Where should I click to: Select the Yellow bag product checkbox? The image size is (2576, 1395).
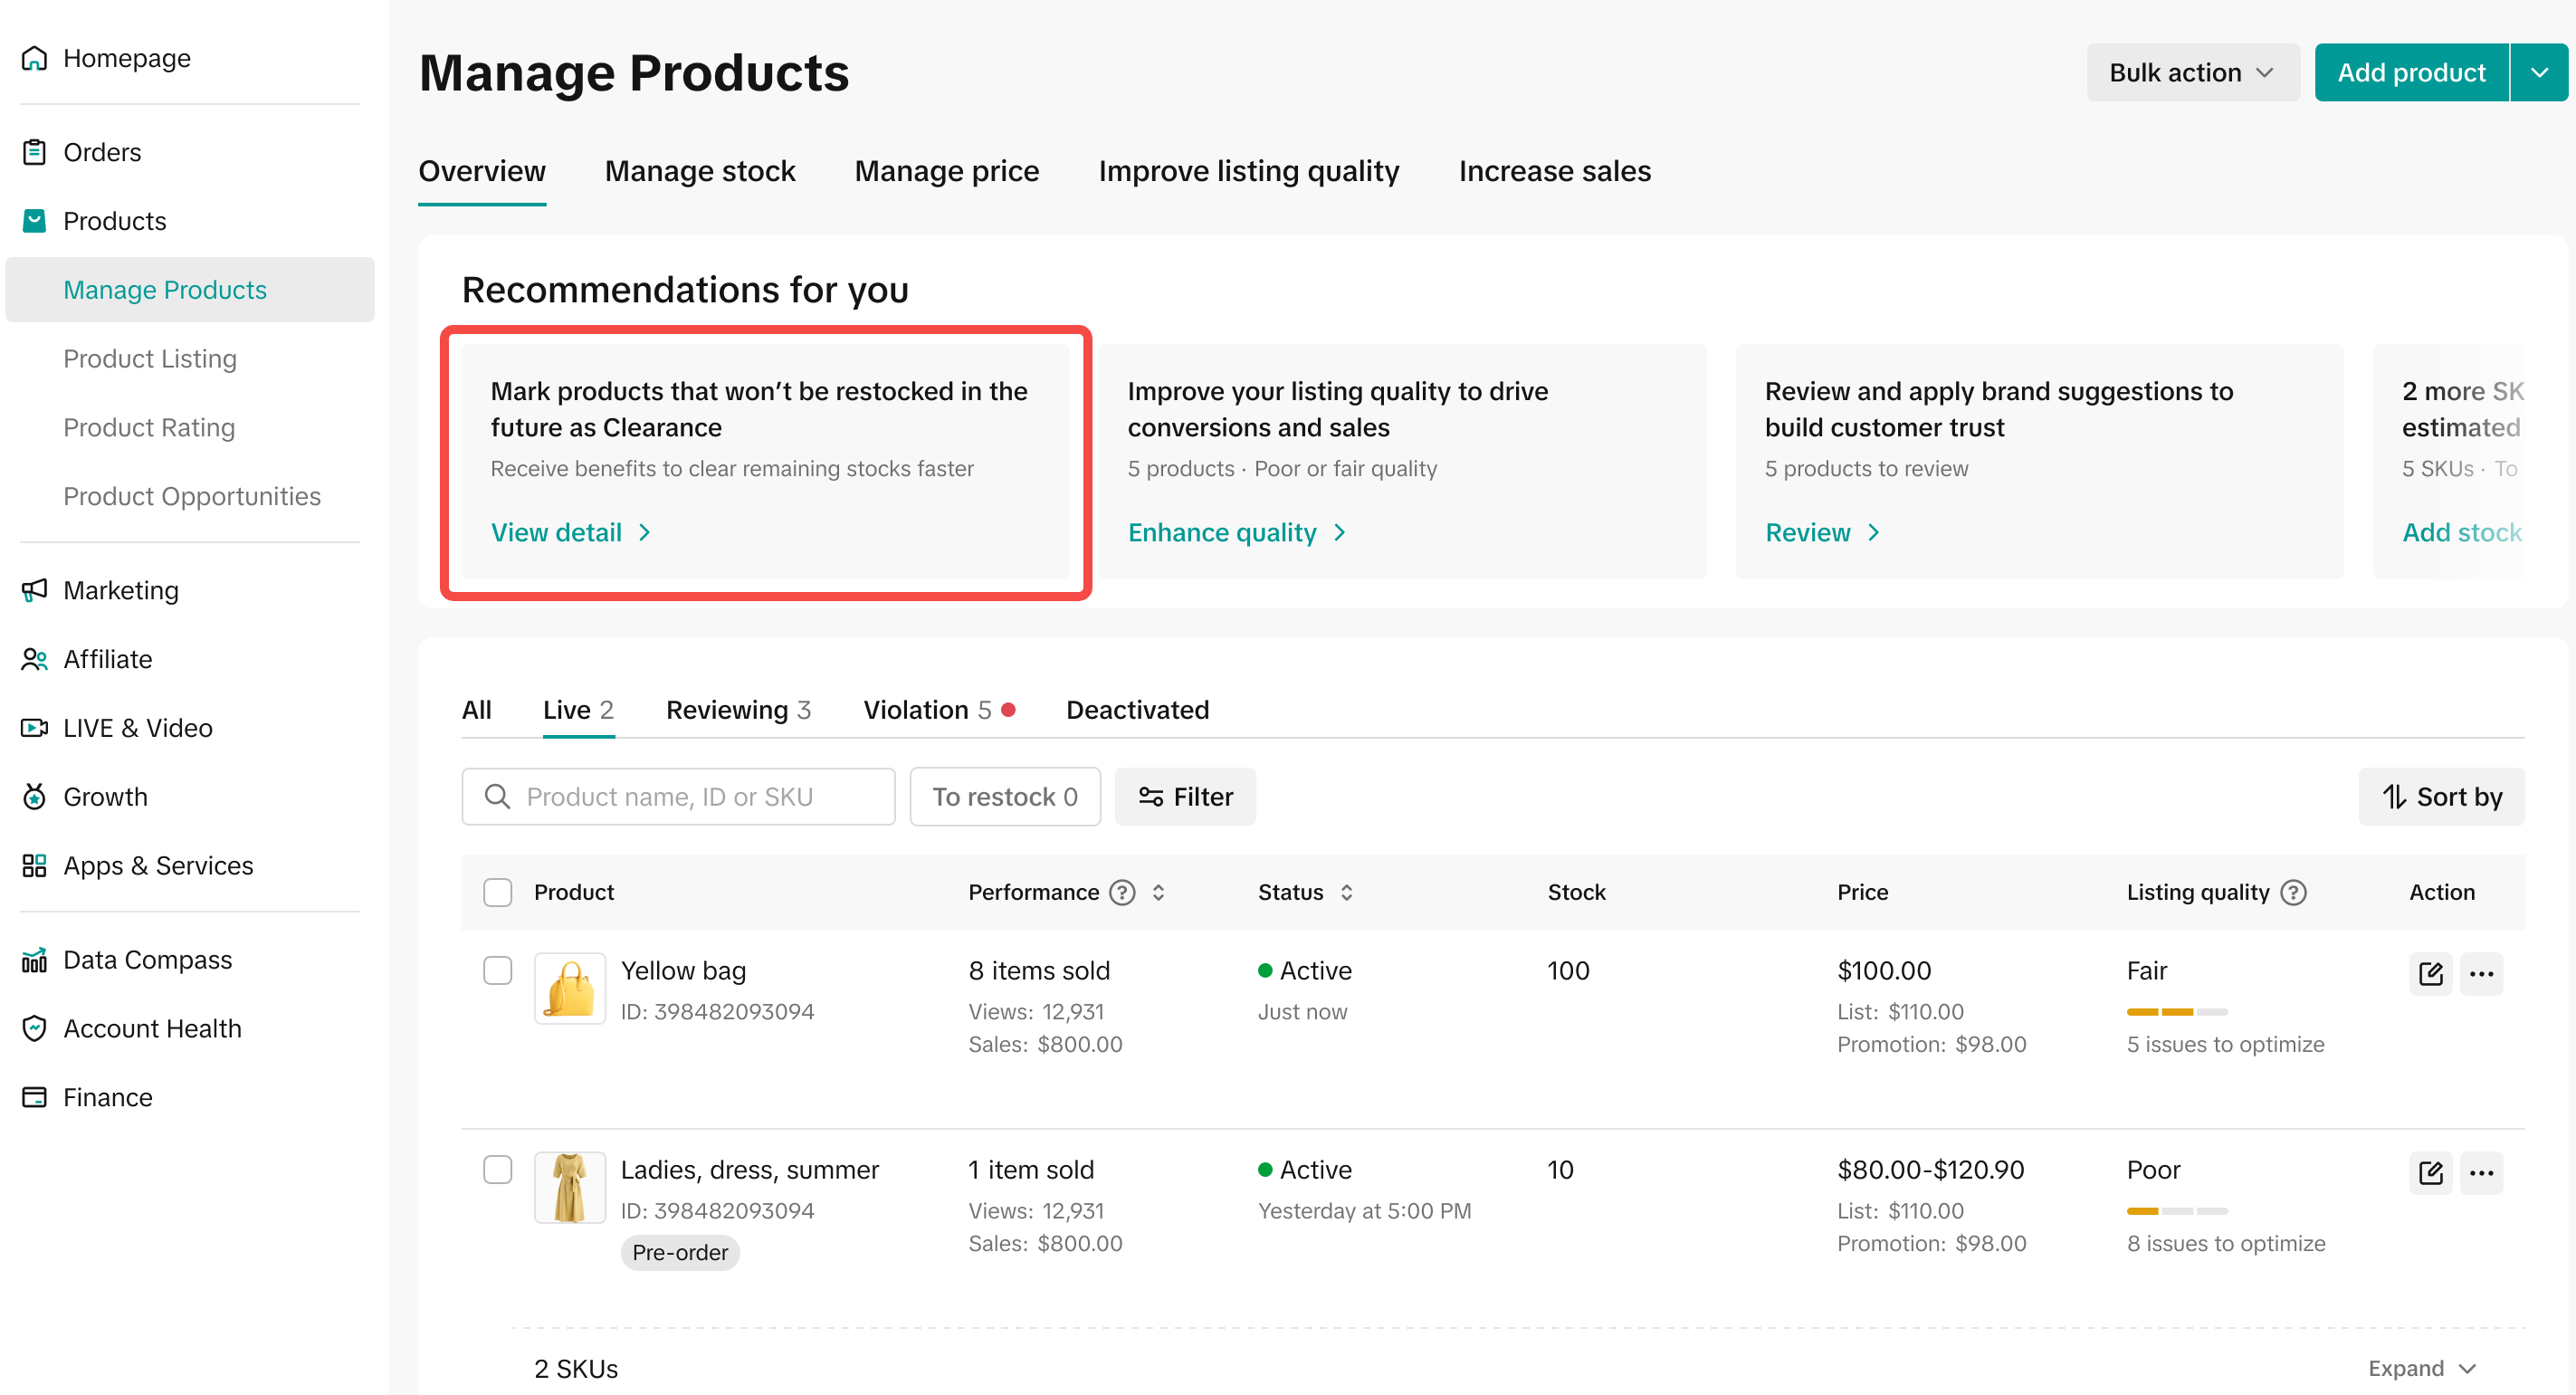(497, 970)
